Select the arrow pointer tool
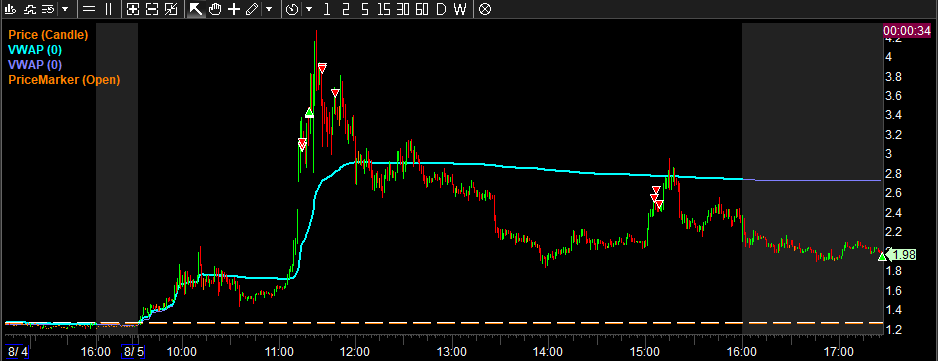Screen dimensions: 938x361 (x=196, y=9)
